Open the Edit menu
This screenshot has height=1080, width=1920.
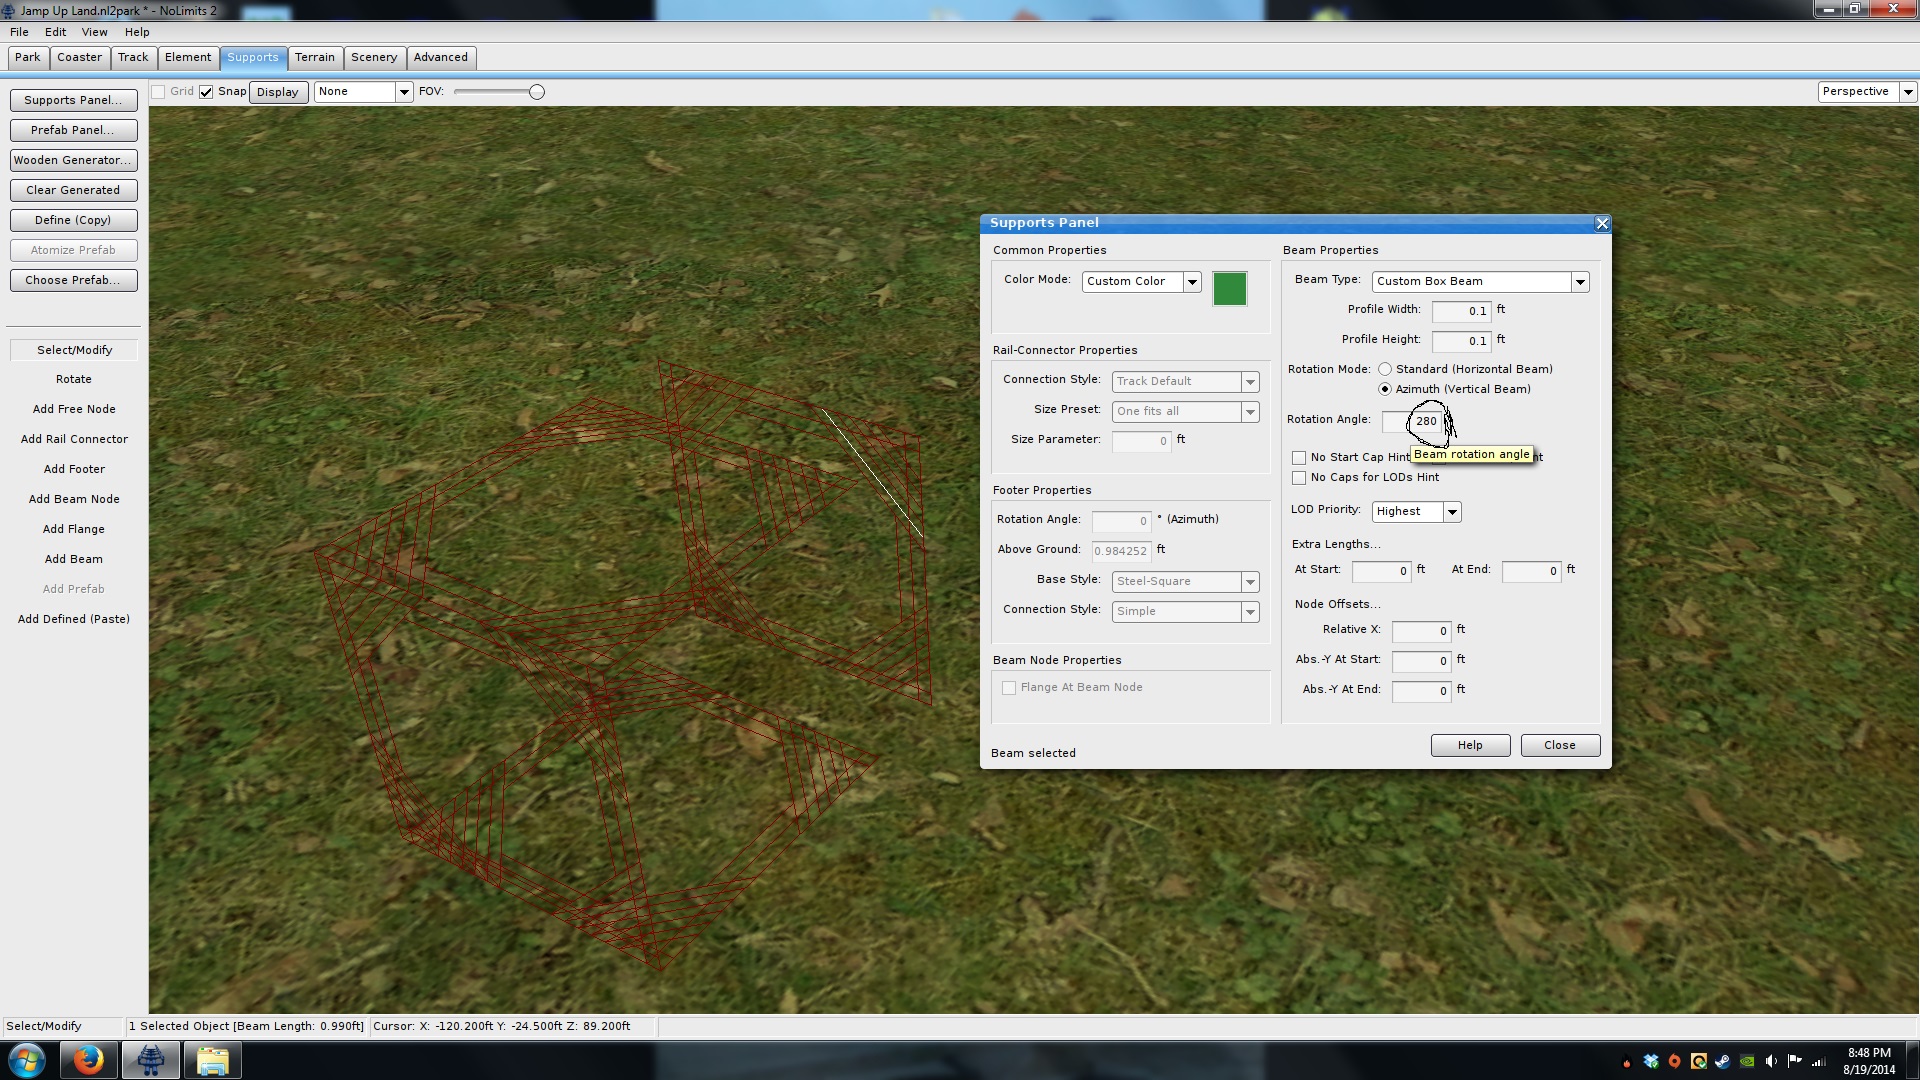click(55, 32)
